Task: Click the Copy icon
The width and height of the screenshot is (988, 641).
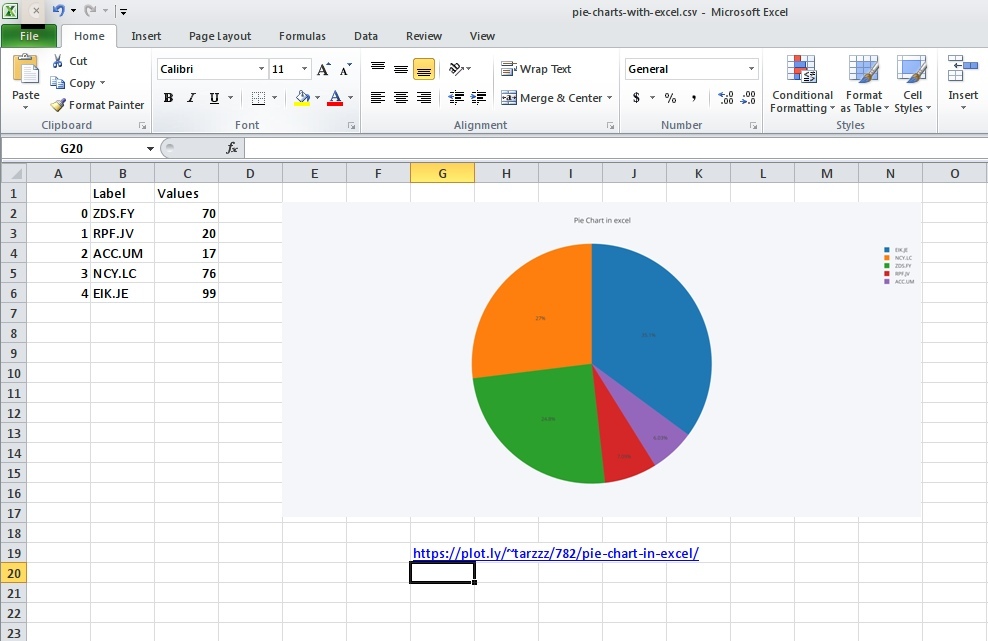Action: pos(57,83)
